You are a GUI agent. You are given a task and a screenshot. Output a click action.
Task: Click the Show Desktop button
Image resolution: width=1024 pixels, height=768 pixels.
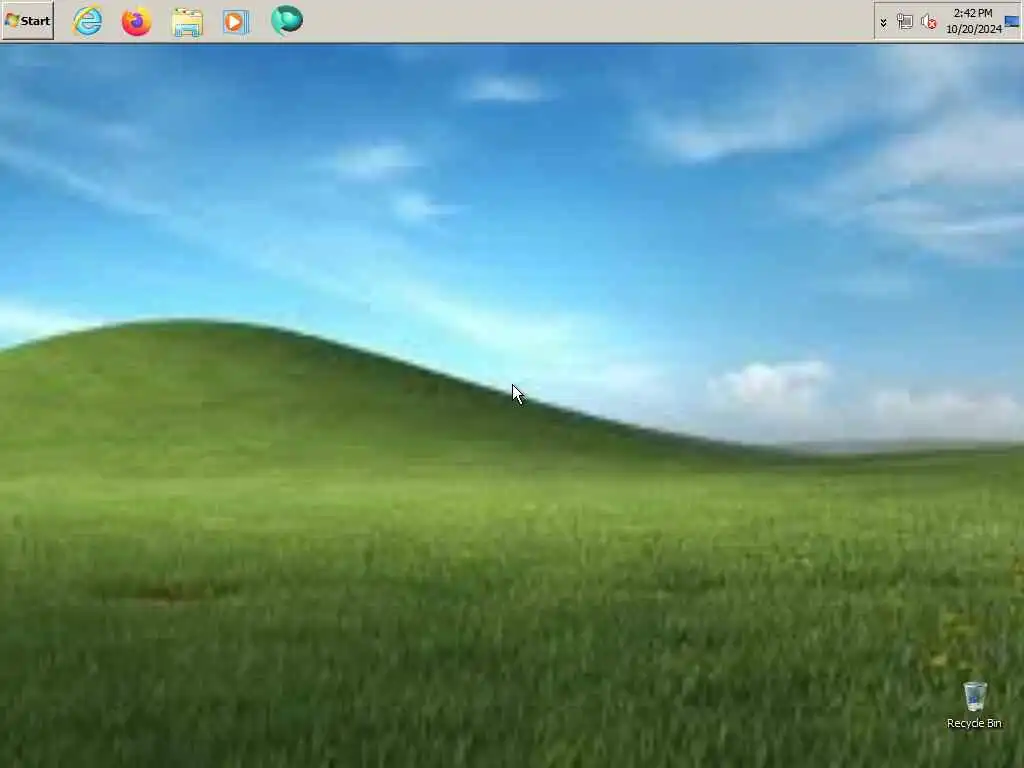pyautogui.click(x=1012, y=22)
